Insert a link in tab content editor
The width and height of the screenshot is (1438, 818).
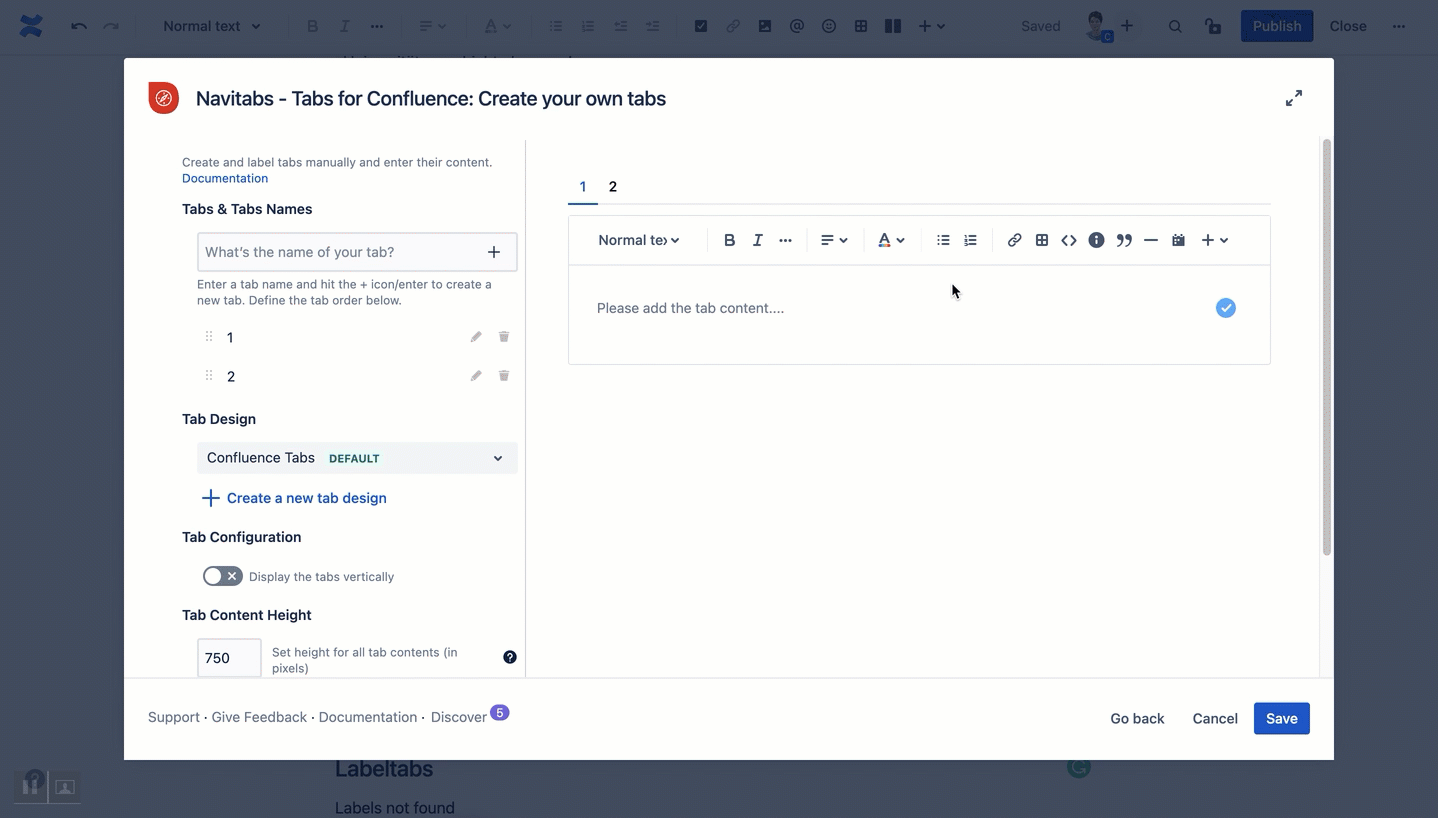[1014, 240]
